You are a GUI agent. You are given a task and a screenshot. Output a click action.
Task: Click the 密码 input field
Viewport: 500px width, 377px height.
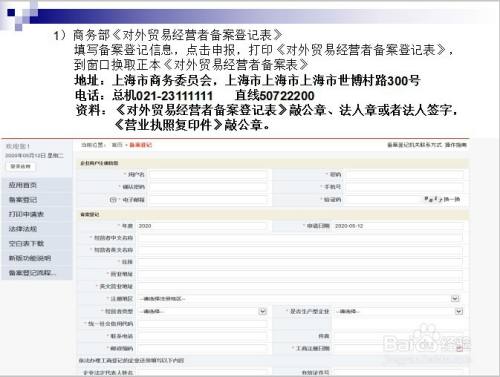[405, 174]
